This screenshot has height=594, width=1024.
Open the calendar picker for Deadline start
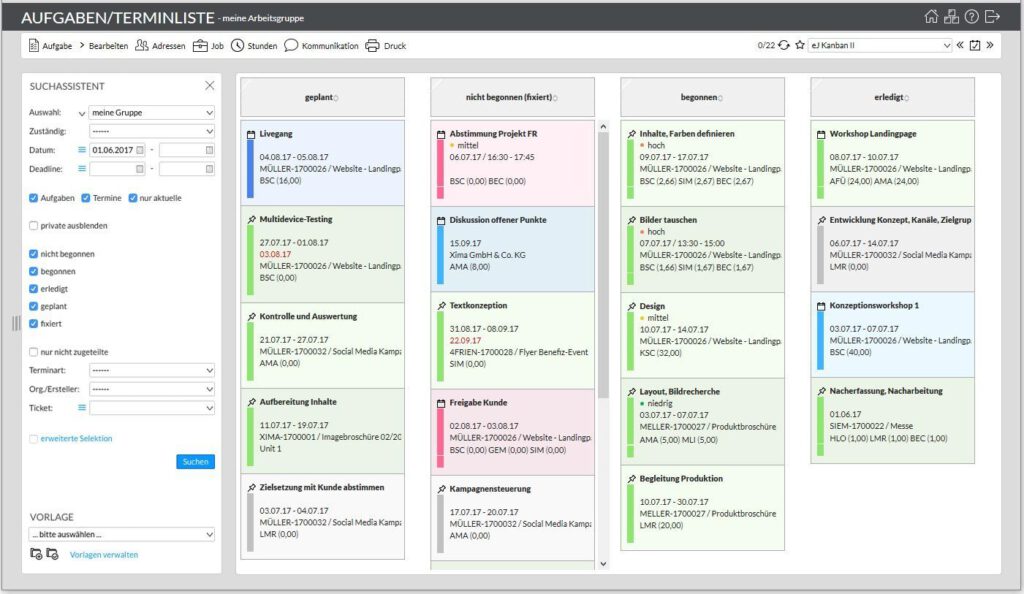point(140,169)
